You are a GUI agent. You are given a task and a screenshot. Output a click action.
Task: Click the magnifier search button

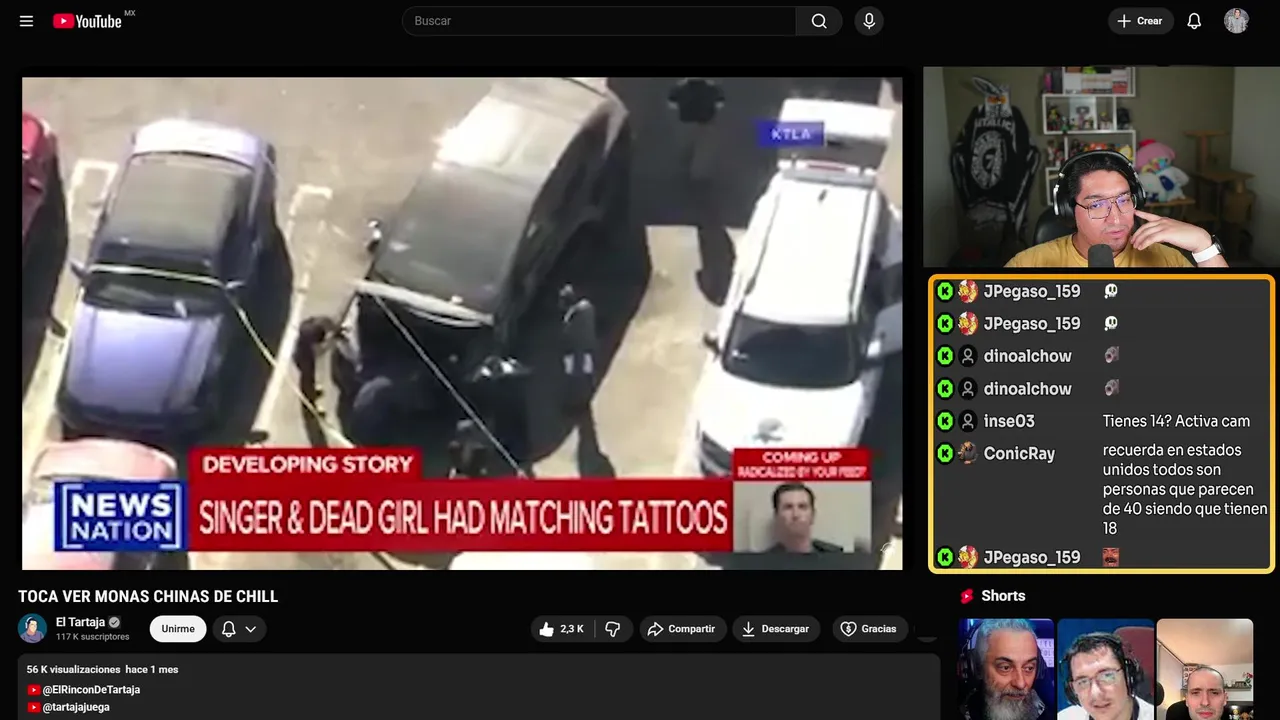pos(819,21)
